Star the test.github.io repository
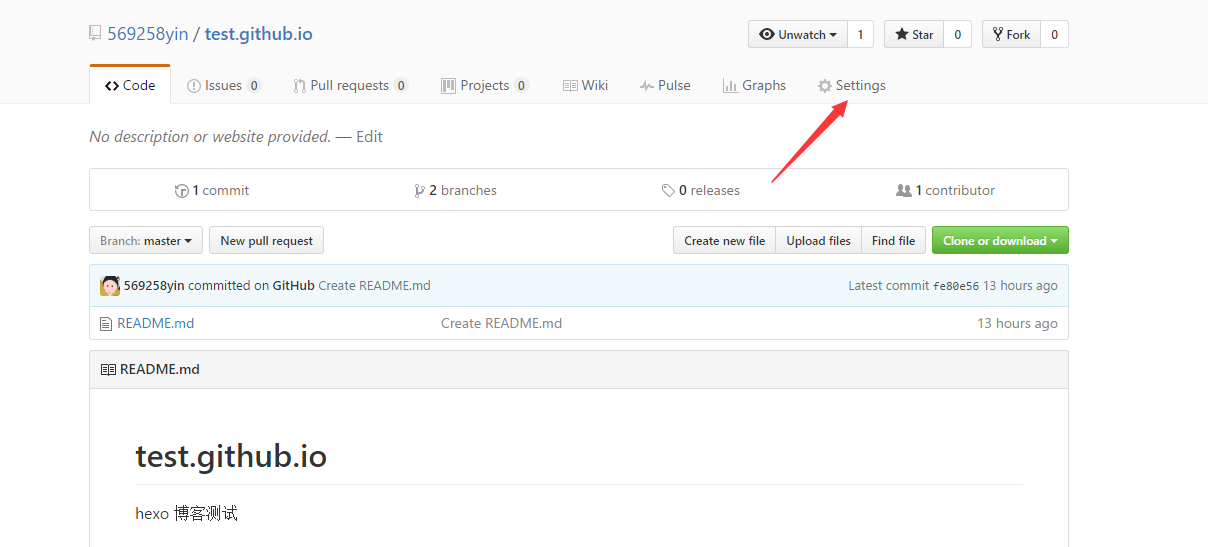The image size is (1208, 547). 913,35
